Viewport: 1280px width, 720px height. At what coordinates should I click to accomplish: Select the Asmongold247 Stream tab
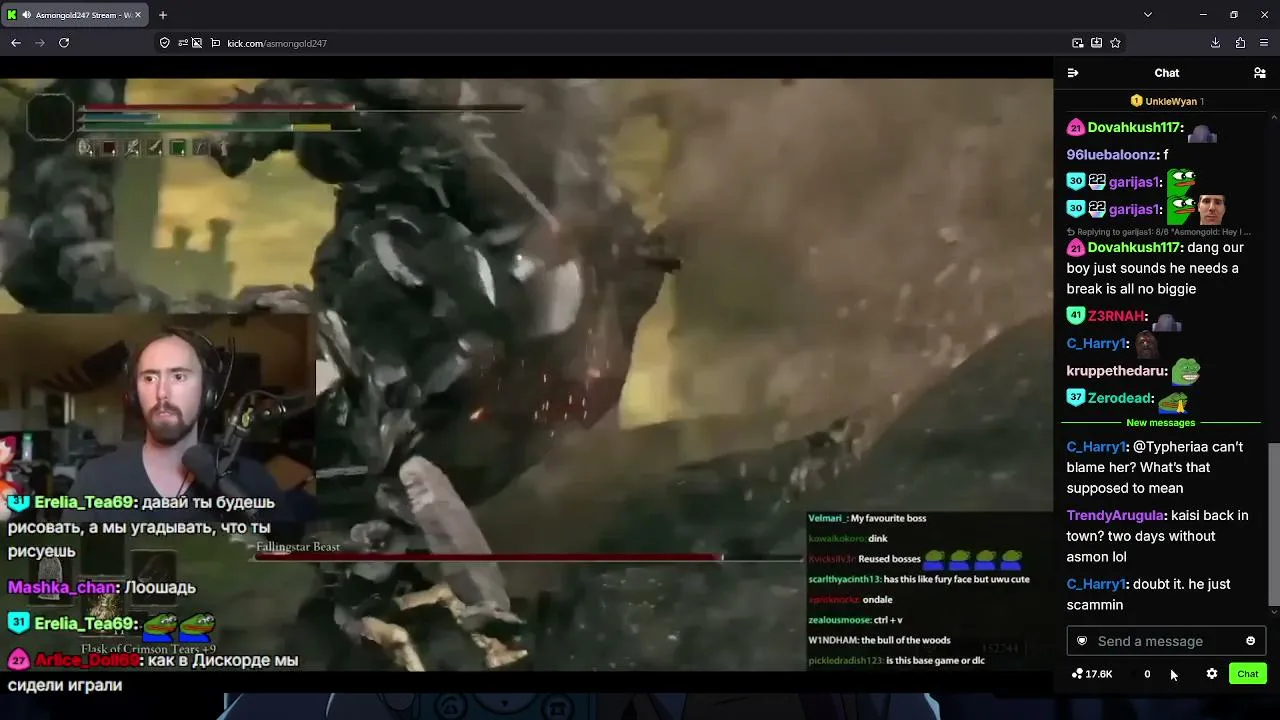point(75,15)
